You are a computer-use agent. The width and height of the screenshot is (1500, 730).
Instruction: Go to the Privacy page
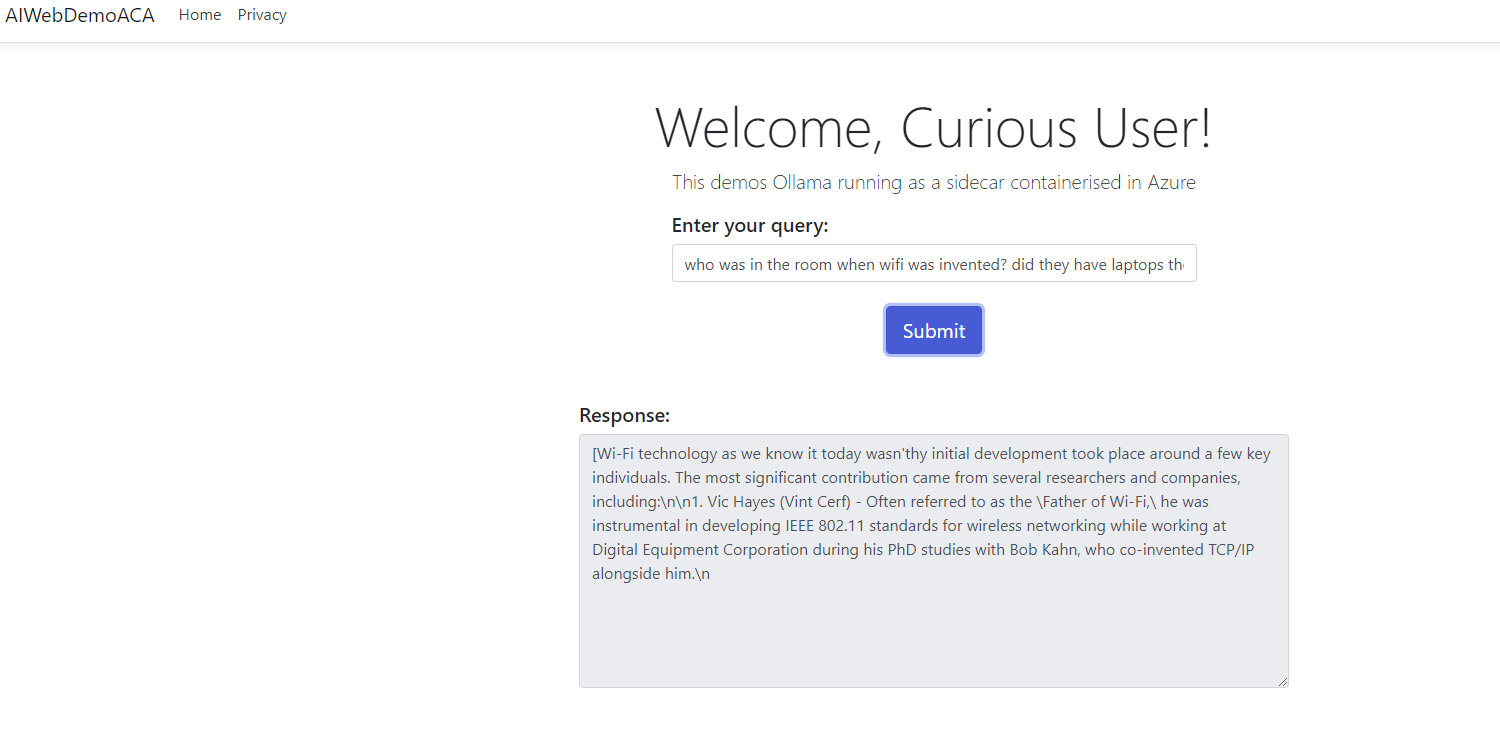coord(262,15)
